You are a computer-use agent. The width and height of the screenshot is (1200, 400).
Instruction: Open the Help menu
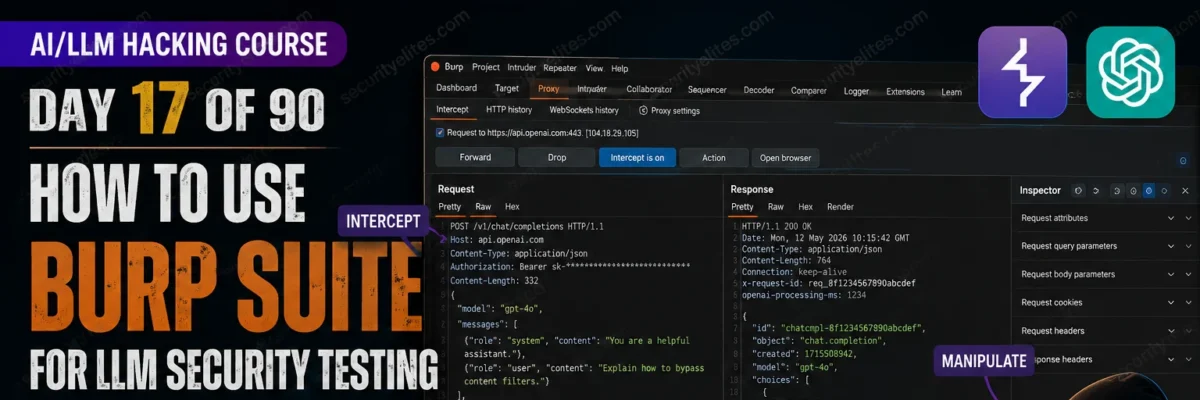tap(620, 68)
